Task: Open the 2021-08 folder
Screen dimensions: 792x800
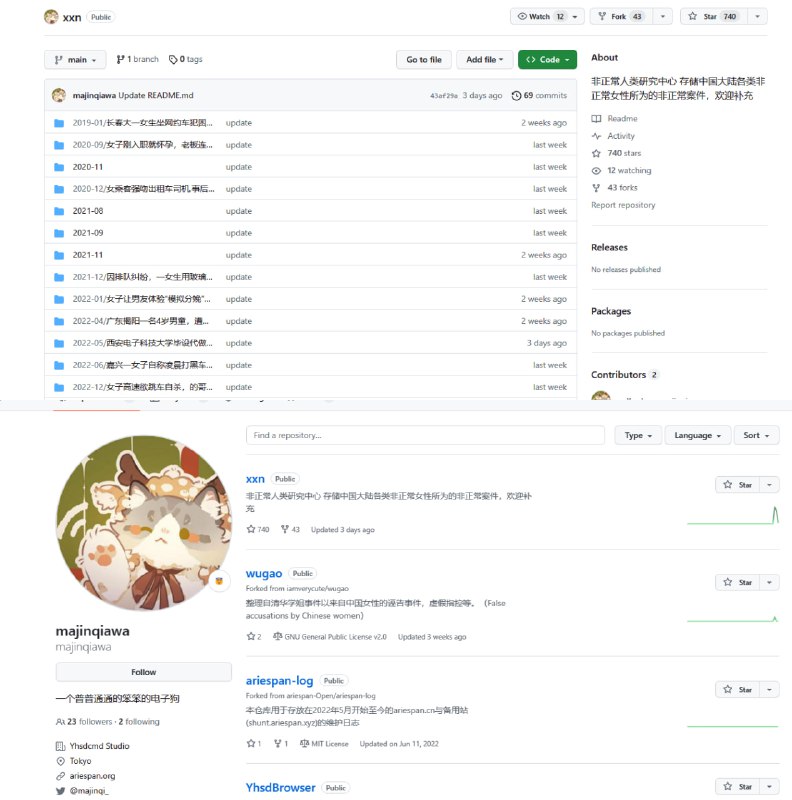Action: tap(88, 211)
